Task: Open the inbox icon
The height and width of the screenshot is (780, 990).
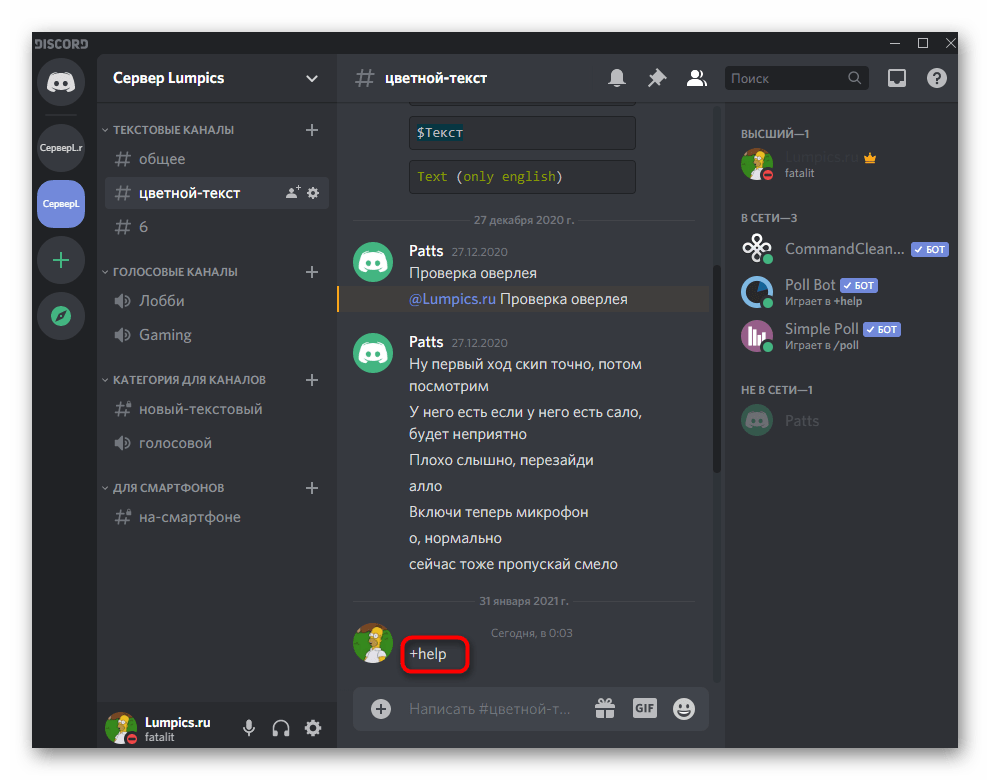Action: pyautogui.click(x=897, y=78)
